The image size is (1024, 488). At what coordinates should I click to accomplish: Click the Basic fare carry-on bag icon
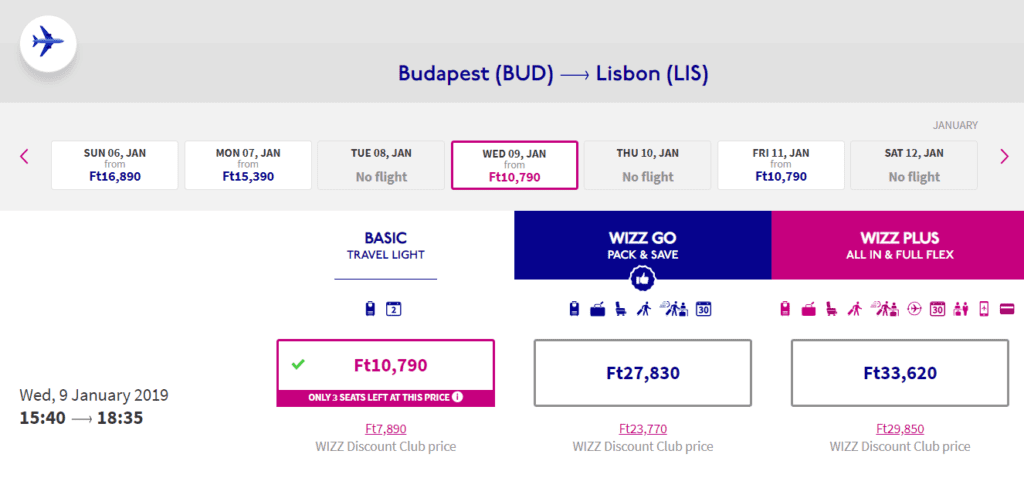click(370, 308)
